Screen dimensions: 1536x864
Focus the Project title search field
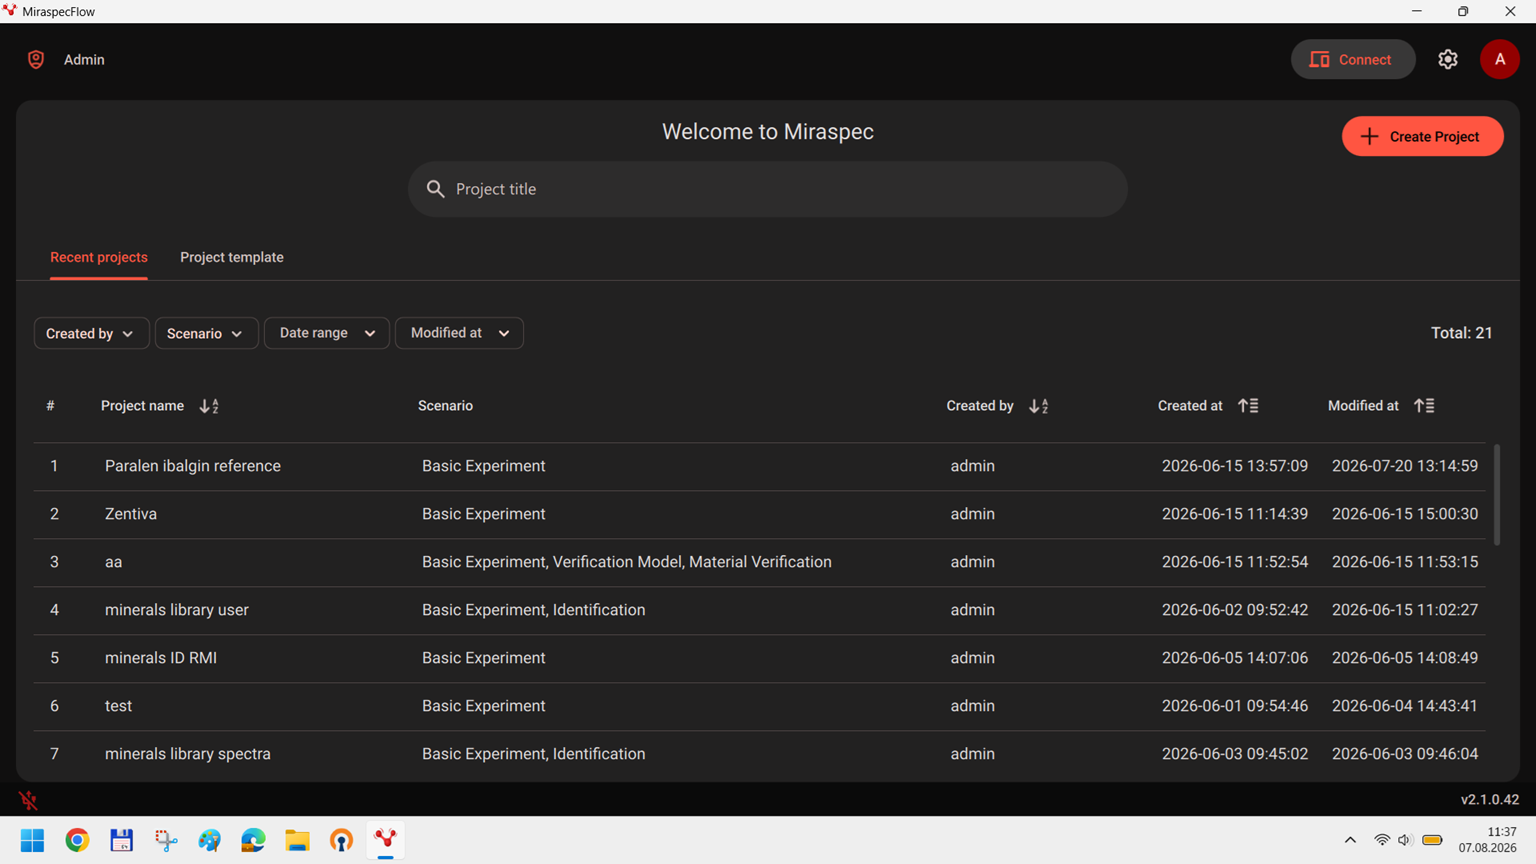[768, 189]
